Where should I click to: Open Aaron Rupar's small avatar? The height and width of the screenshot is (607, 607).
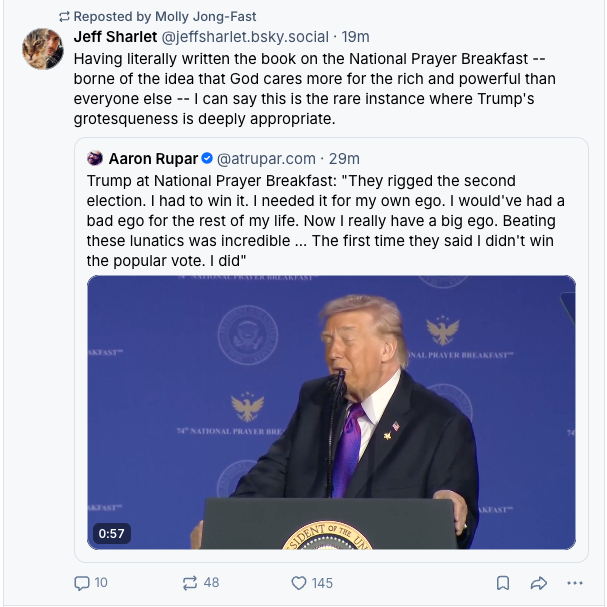96,158
